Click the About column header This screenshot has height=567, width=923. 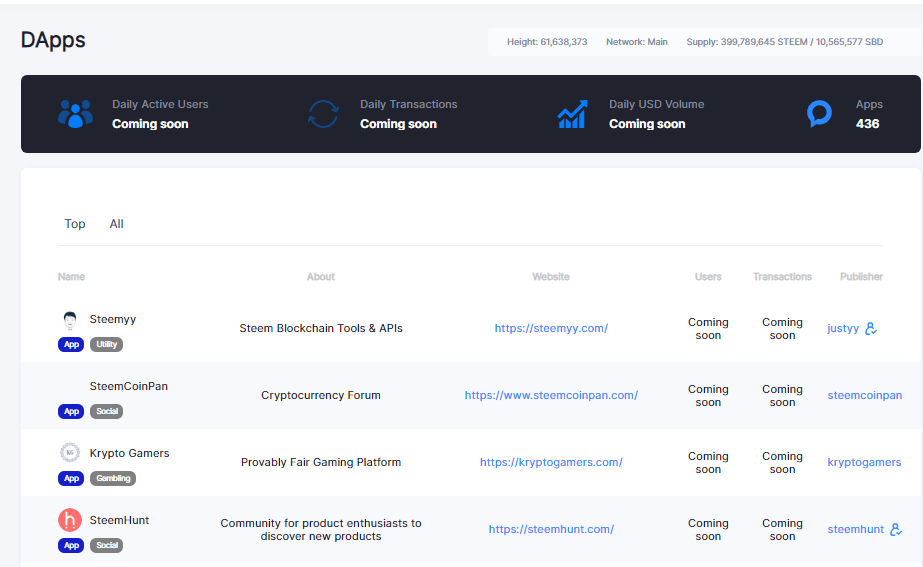point(321,277)
